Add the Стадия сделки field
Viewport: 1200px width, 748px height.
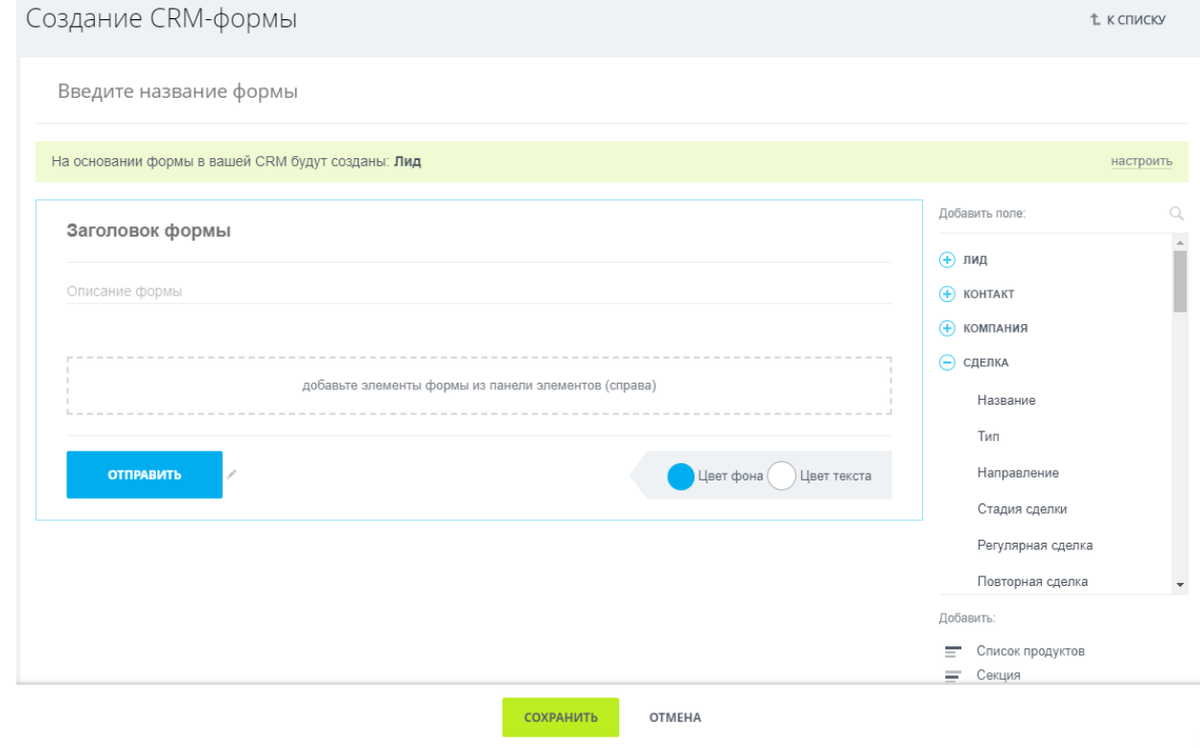coord(1022,509)
